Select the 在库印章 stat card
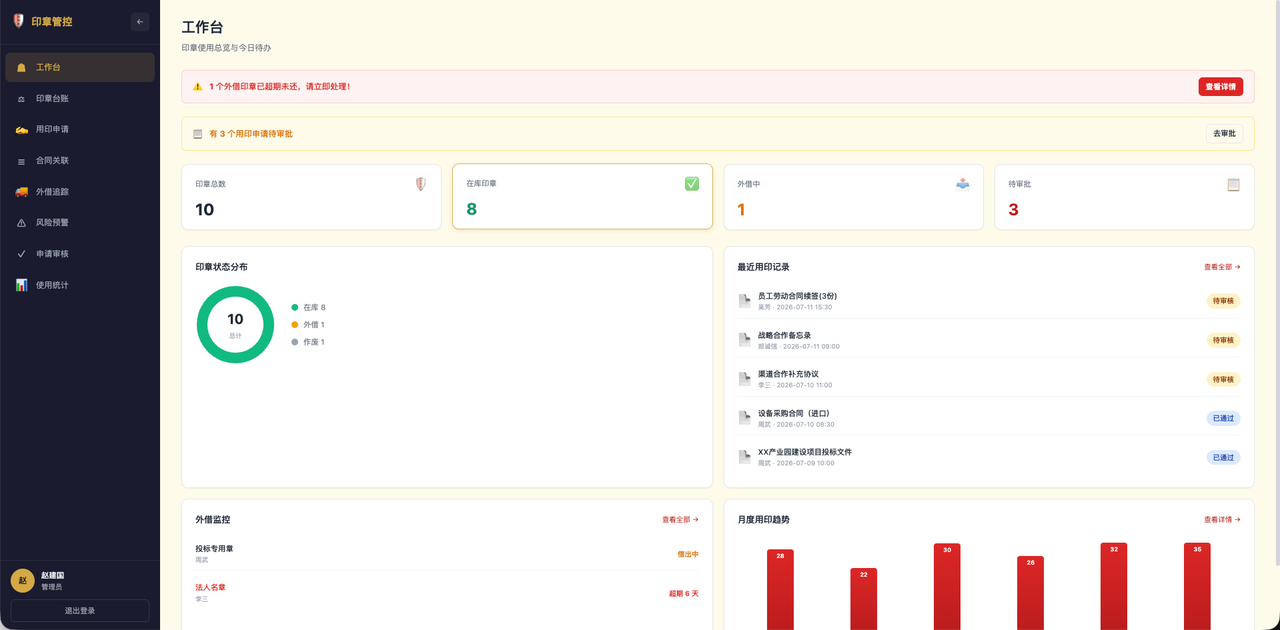Image resolution: width=1280 pixels, height=630 pixels. click(x=582, y=197)
